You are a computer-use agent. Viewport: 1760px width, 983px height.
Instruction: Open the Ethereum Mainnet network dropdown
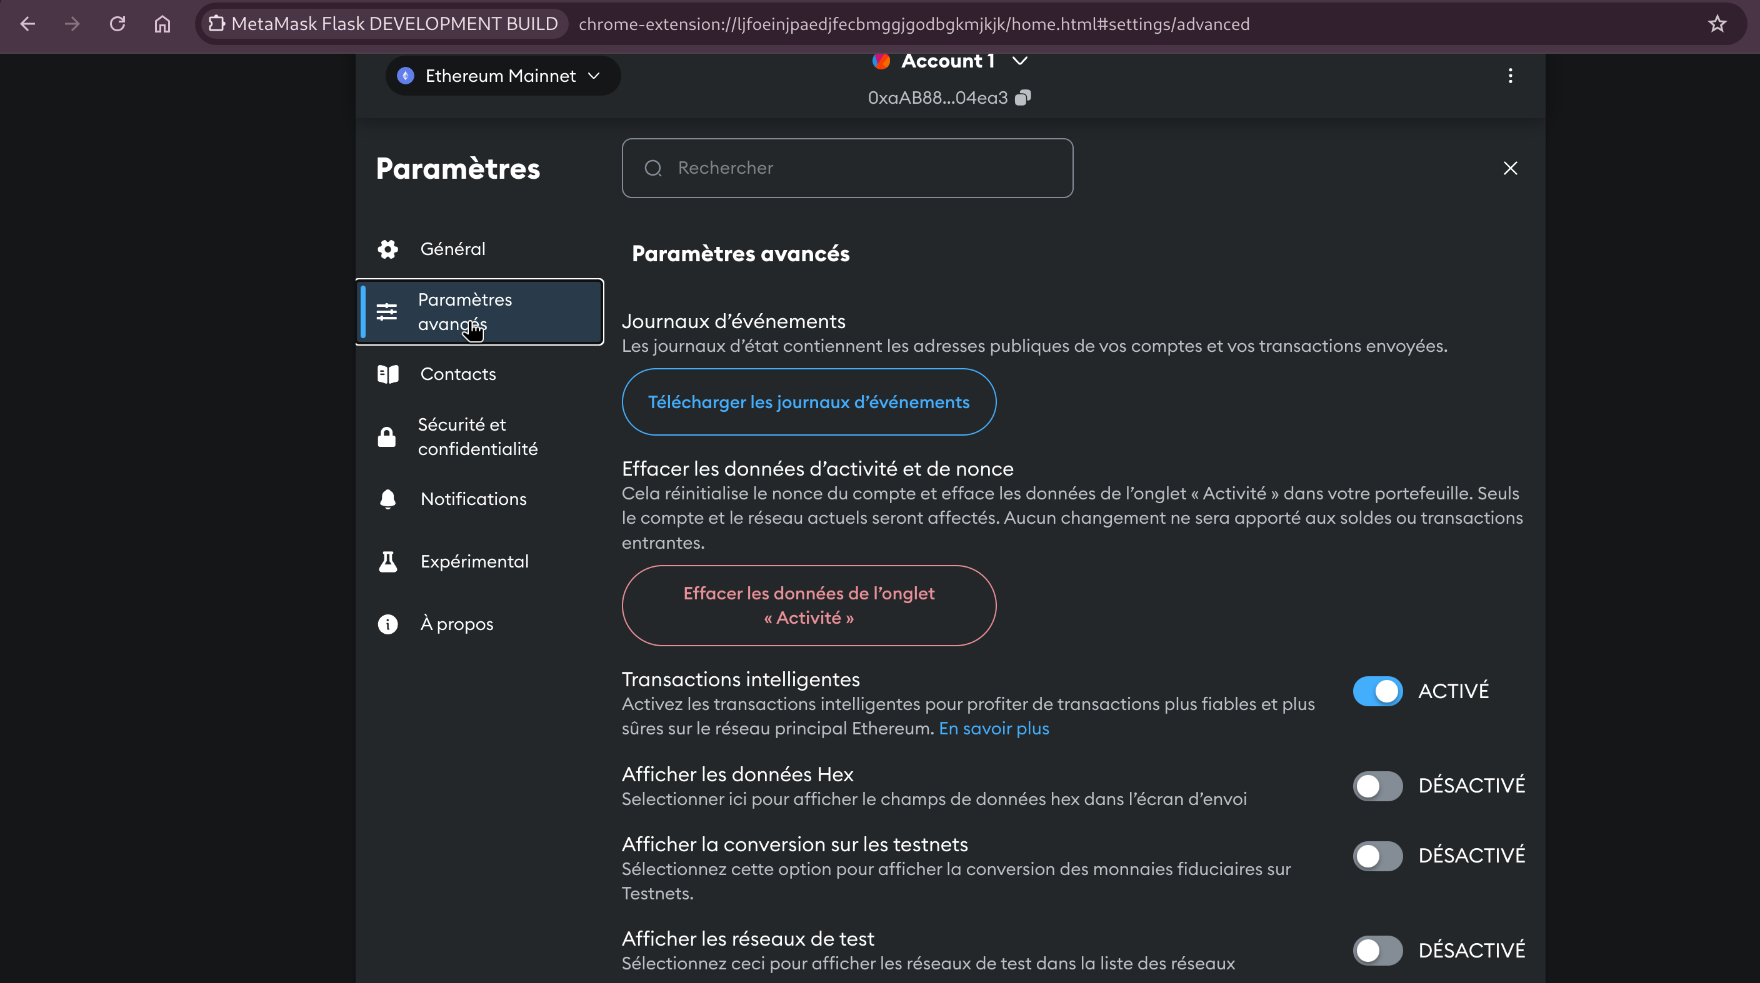(502, 76)
